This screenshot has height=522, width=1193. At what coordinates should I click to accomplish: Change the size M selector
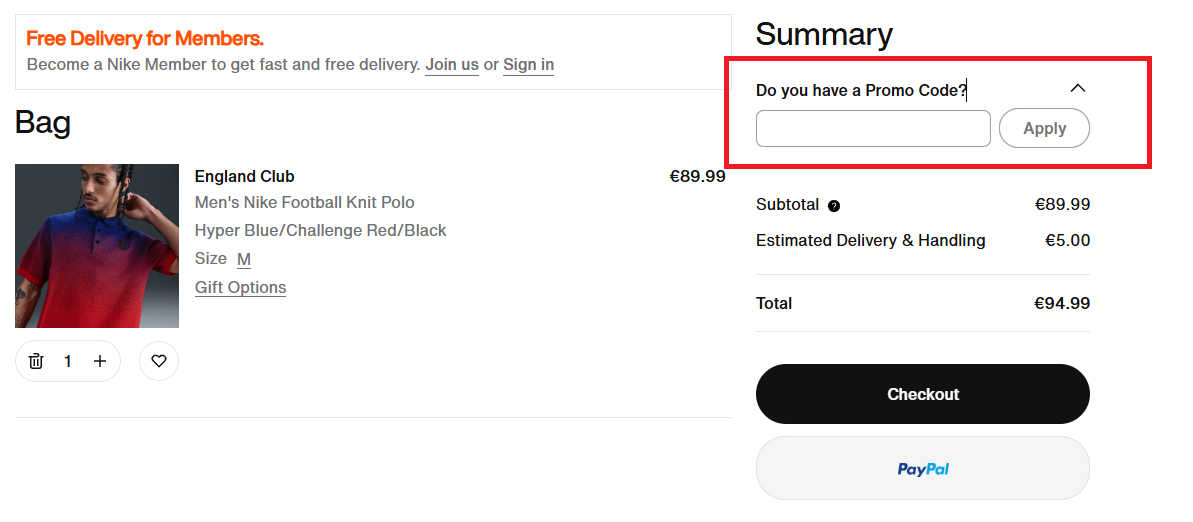[x=243, y=259]
